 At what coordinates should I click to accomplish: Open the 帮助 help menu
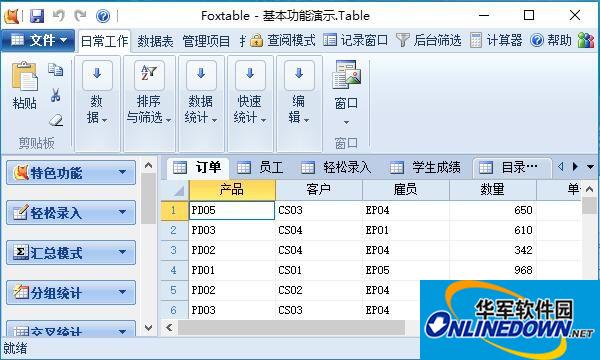click(551, 40)
